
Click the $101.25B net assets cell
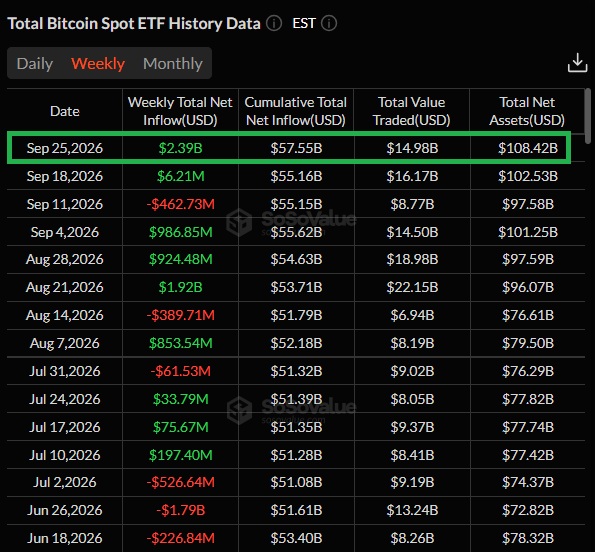coord(528,232)
